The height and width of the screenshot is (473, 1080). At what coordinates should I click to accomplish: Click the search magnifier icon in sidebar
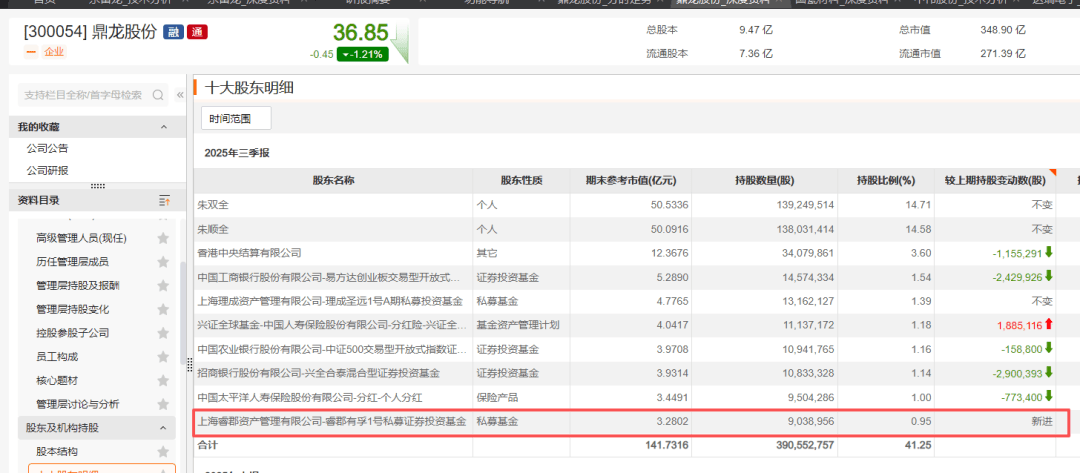pyautogui.click(x=158, y=95)
